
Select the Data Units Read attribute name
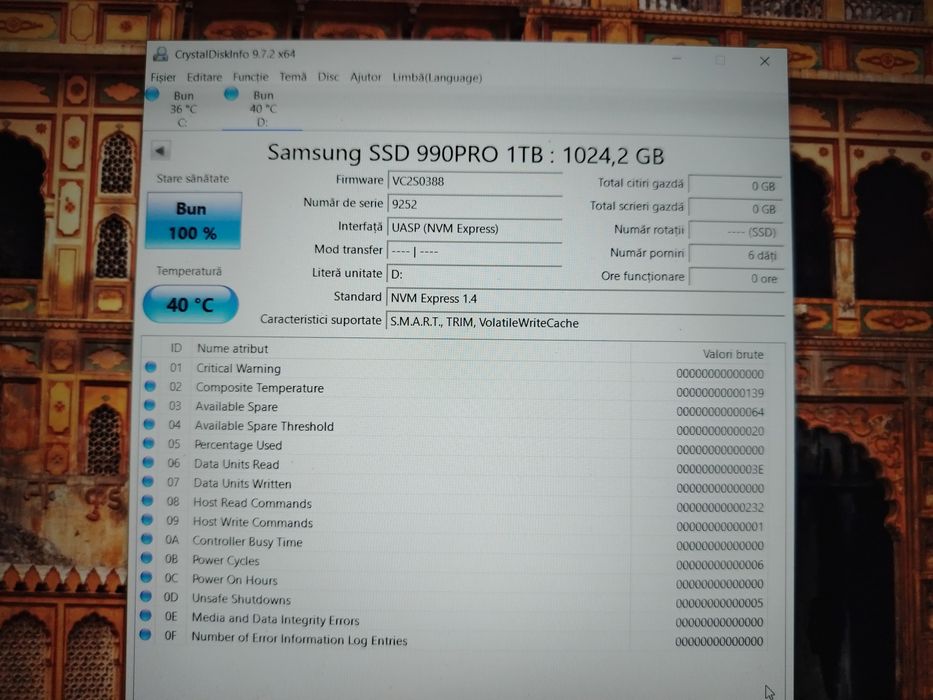(x=236, y=464)
